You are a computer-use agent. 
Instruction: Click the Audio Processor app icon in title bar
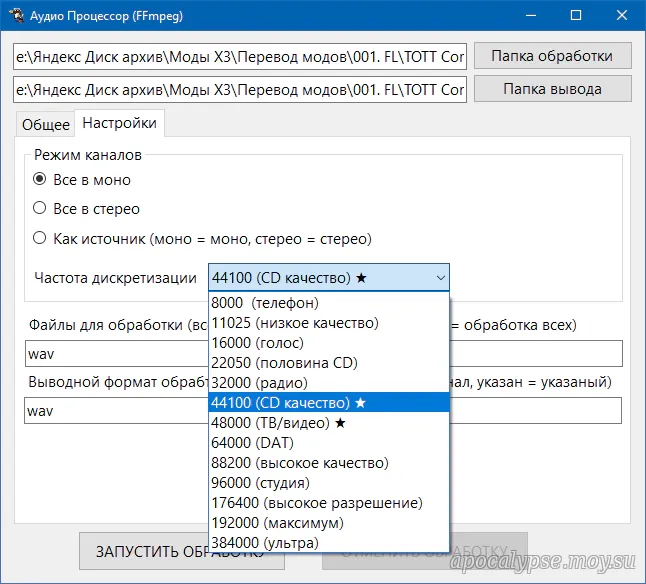point(16,16)
